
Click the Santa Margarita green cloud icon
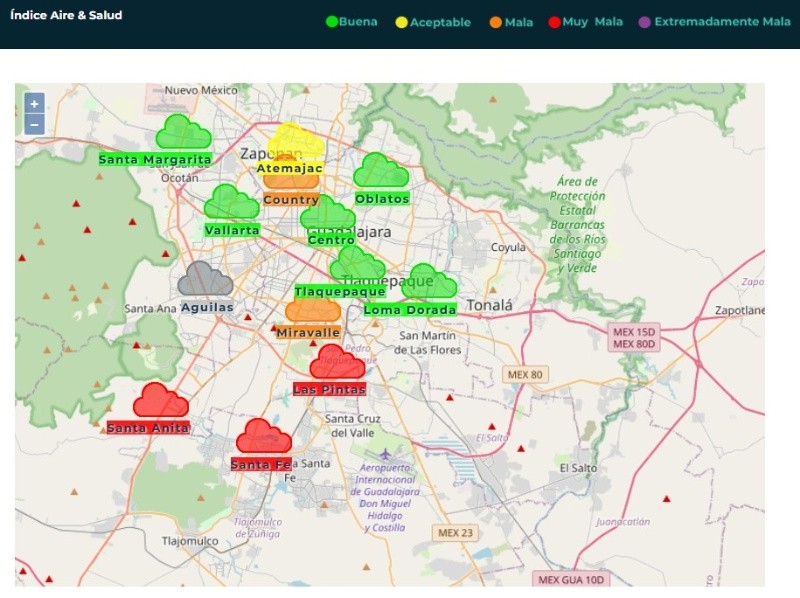(x=182, y=132)
